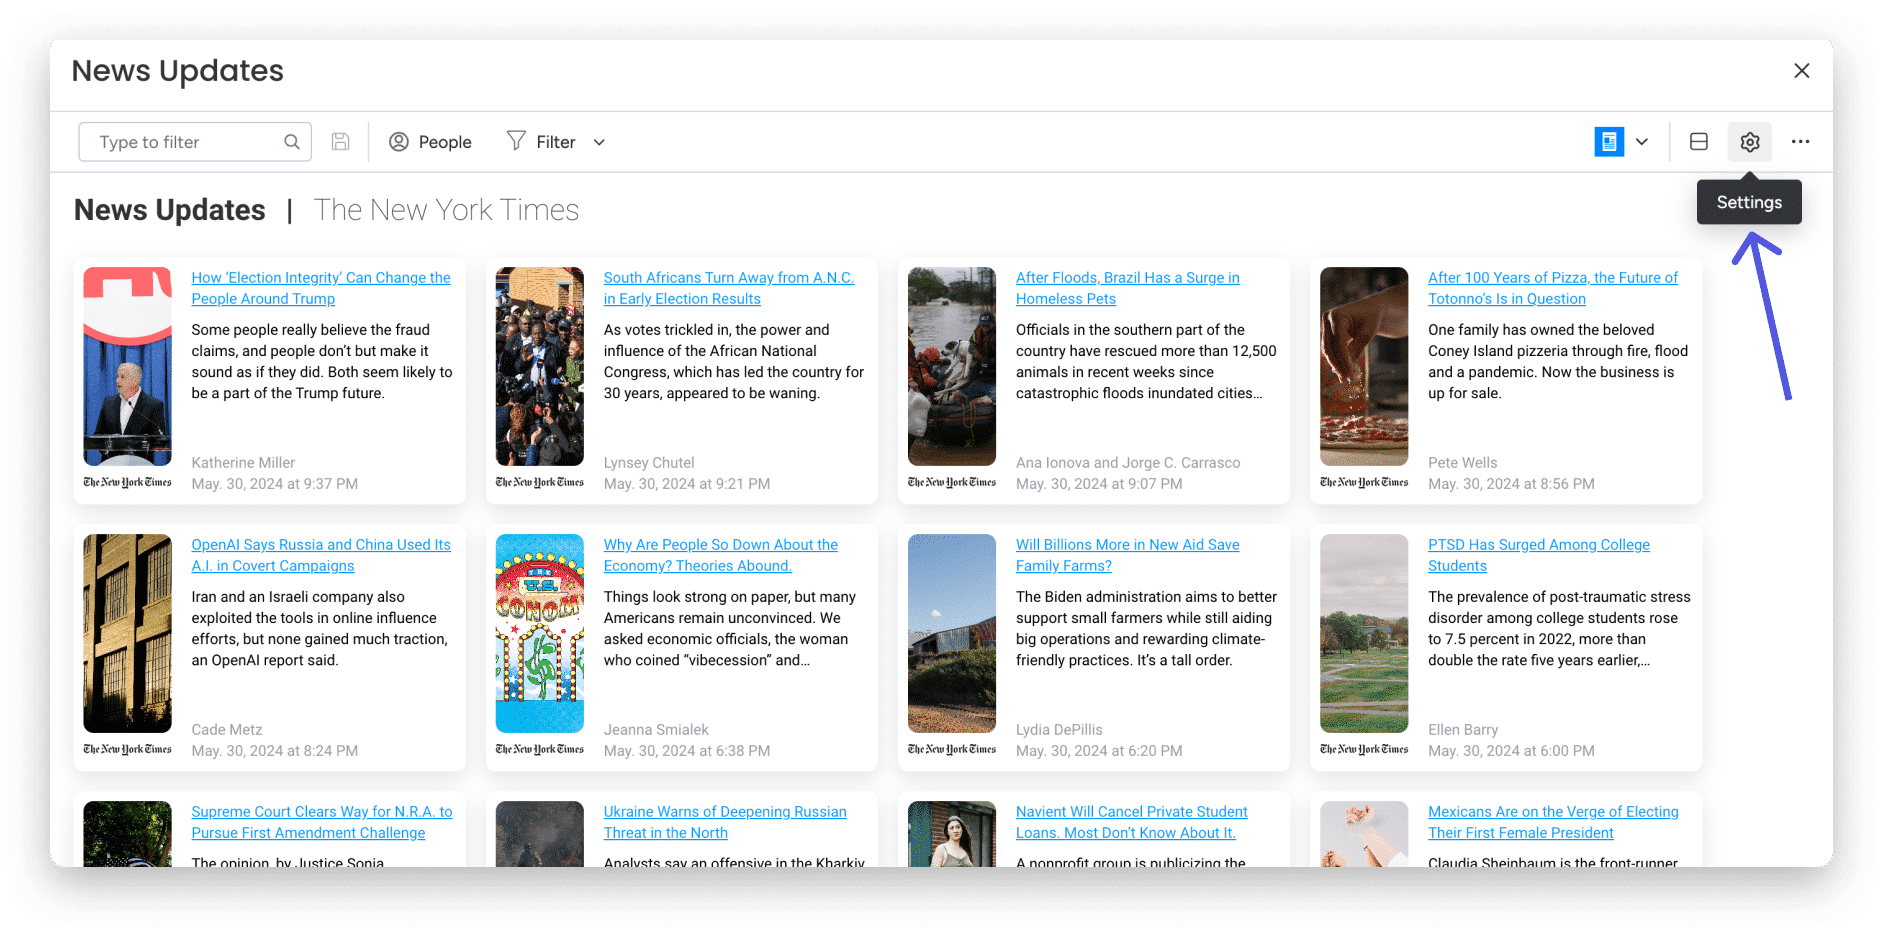
Task: Click the NYT logo under the Economy article thumbnail
Action: point(540,749)
